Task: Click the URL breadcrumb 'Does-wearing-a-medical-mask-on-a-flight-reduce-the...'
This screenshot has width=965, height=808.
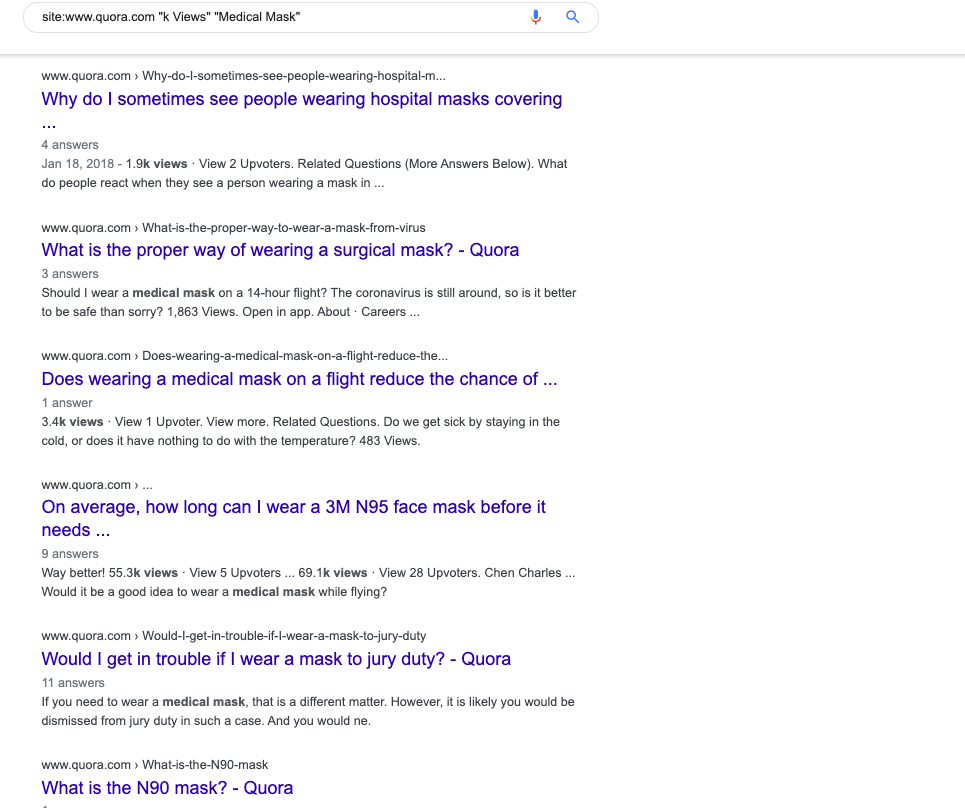Action: pyautogui.click(x=295, y=356)
